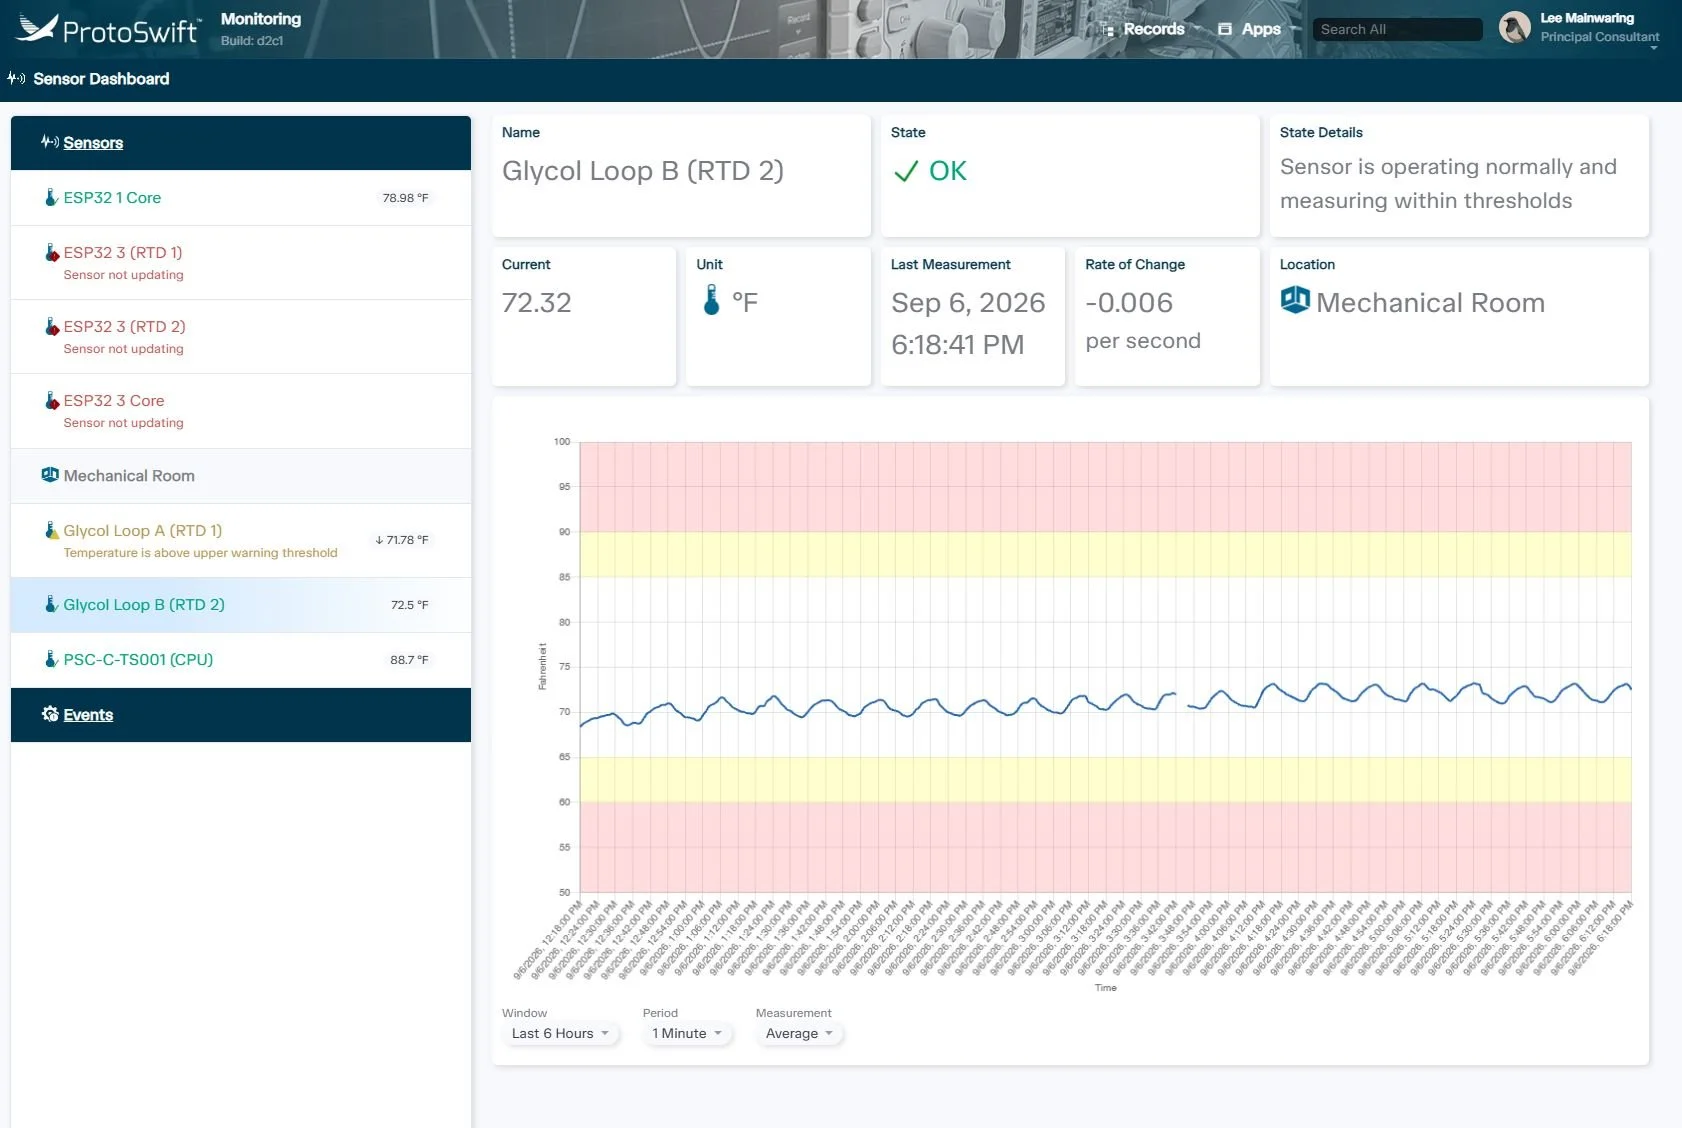Focus the Search All field

1397,29
